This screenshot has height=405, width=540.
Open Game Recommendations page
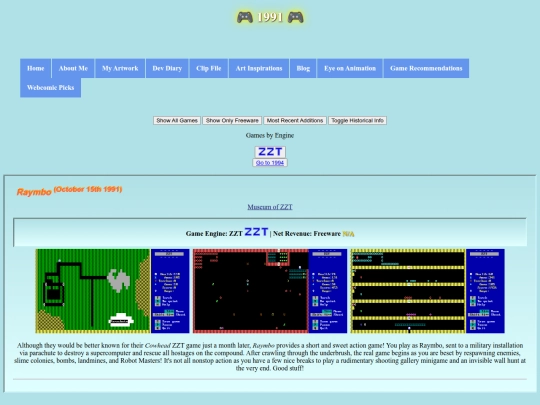click(426, 68)
